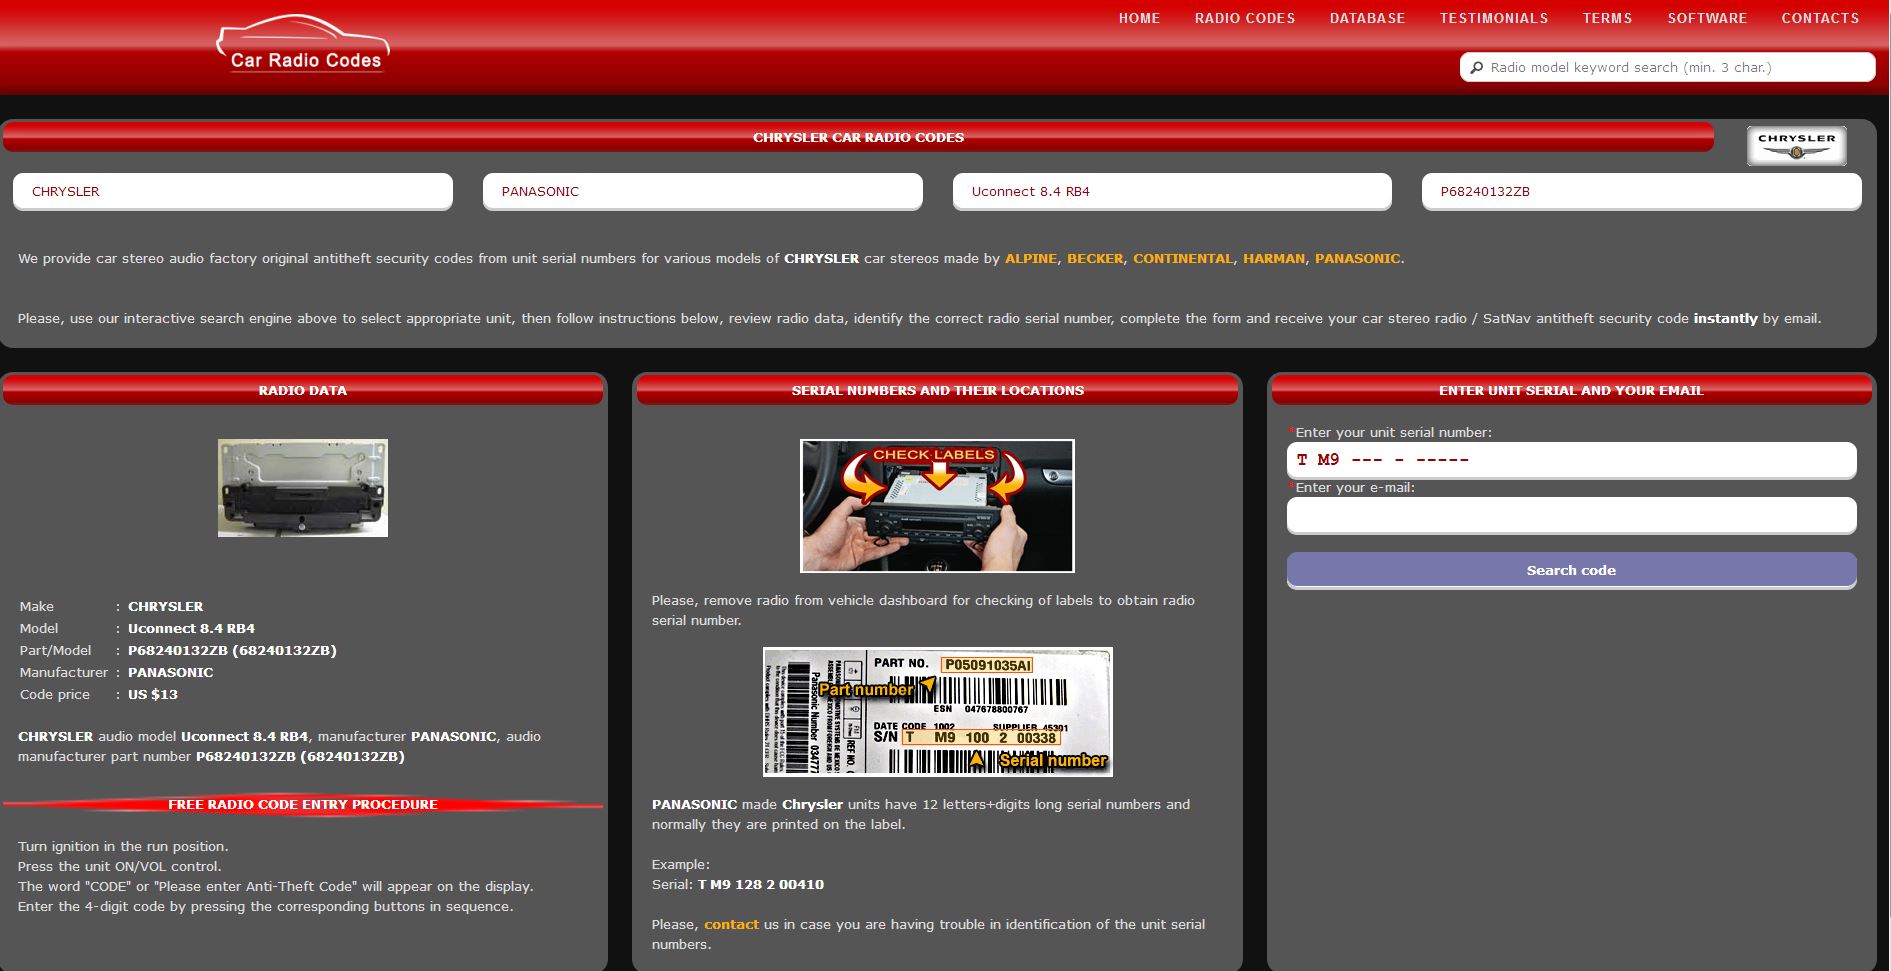1891x971 pixels.
Task: Click the search magnifier icon
Action: [x=1477, y=68]
